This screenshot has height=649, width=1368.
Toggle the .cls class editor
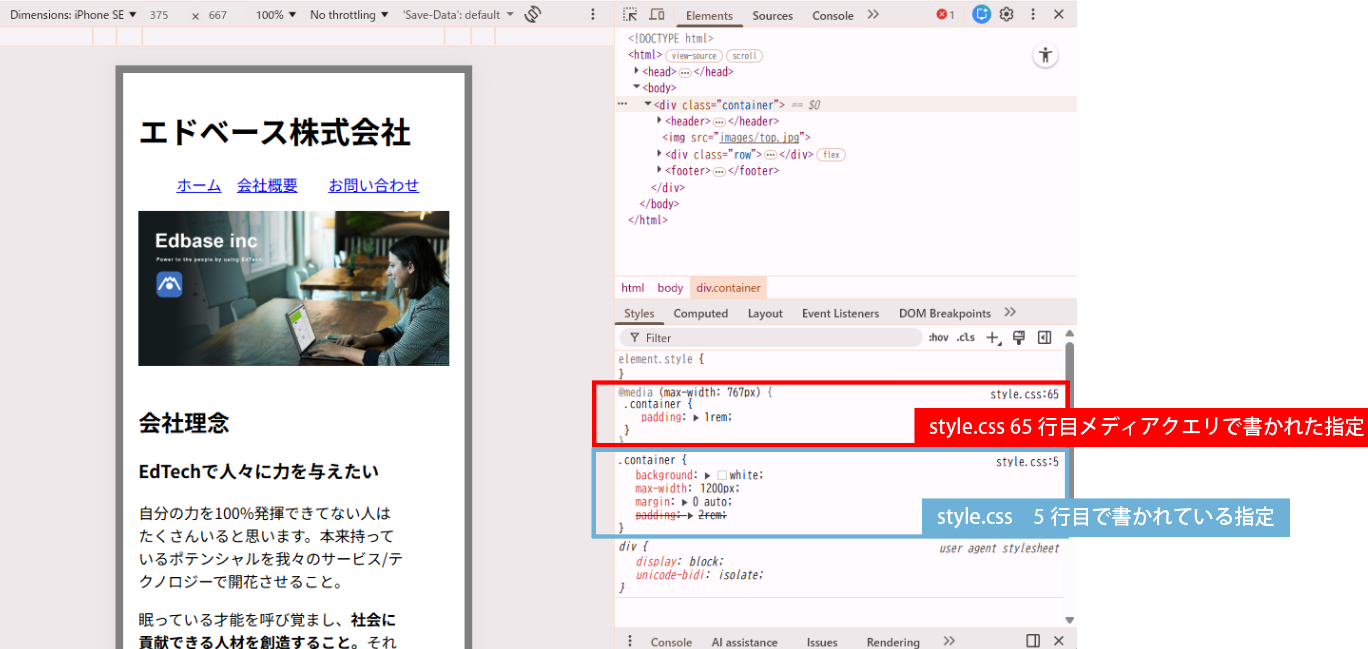(965, 338)
